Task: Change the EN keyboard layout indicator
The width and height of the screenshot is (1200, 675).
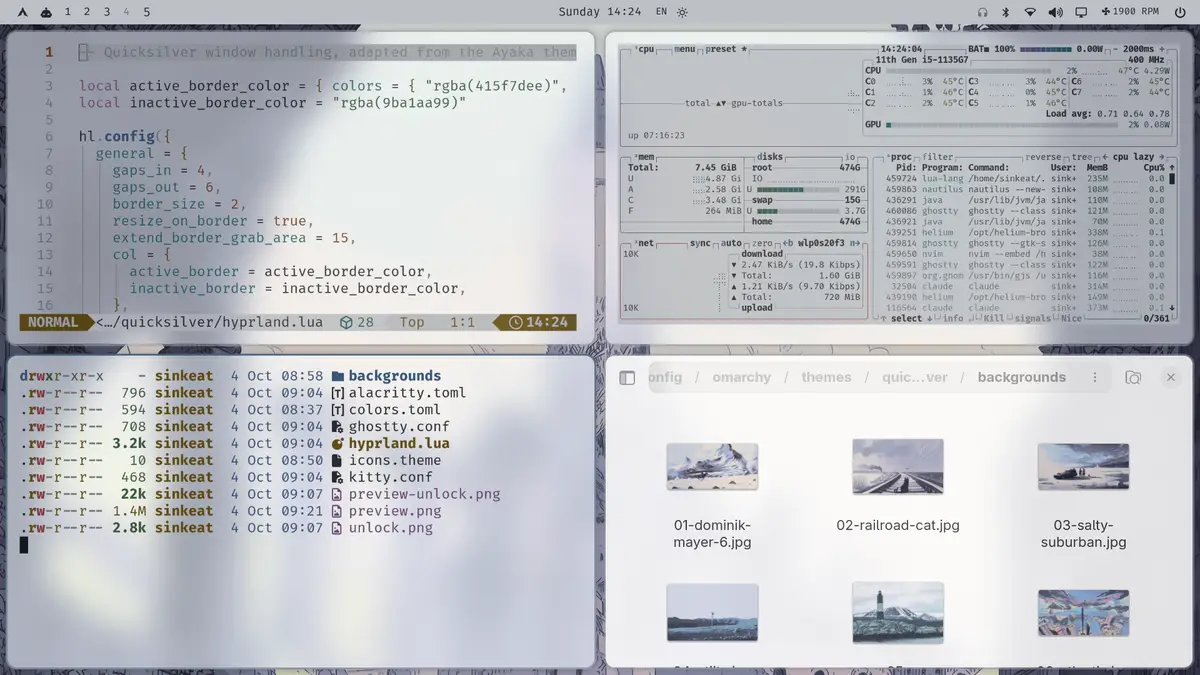Action: [x=661, y=12]
